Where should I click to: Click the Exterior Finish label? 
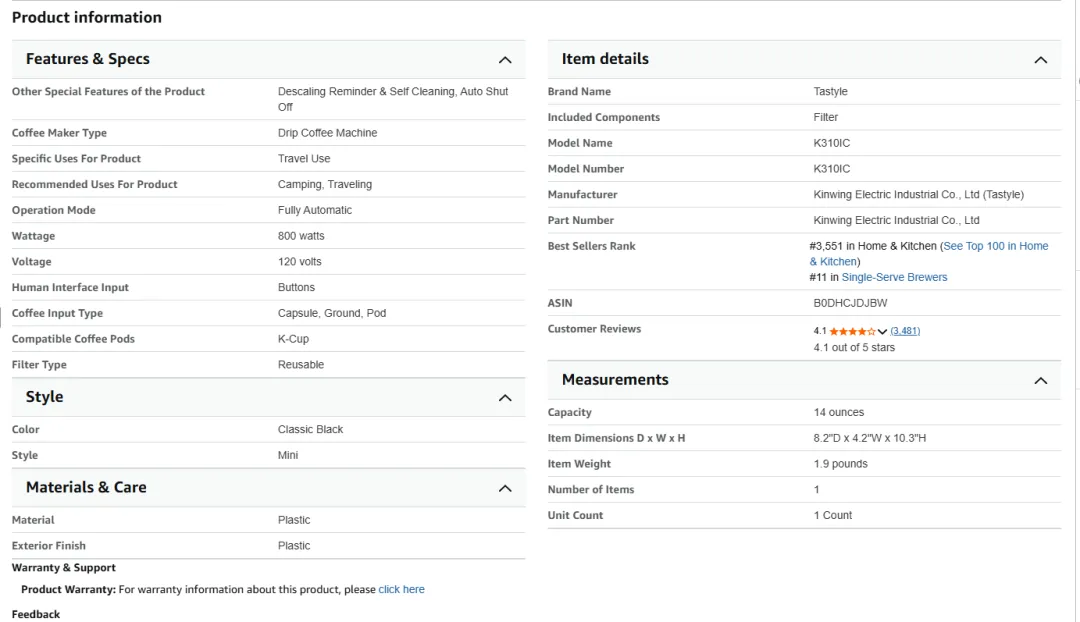48,546
